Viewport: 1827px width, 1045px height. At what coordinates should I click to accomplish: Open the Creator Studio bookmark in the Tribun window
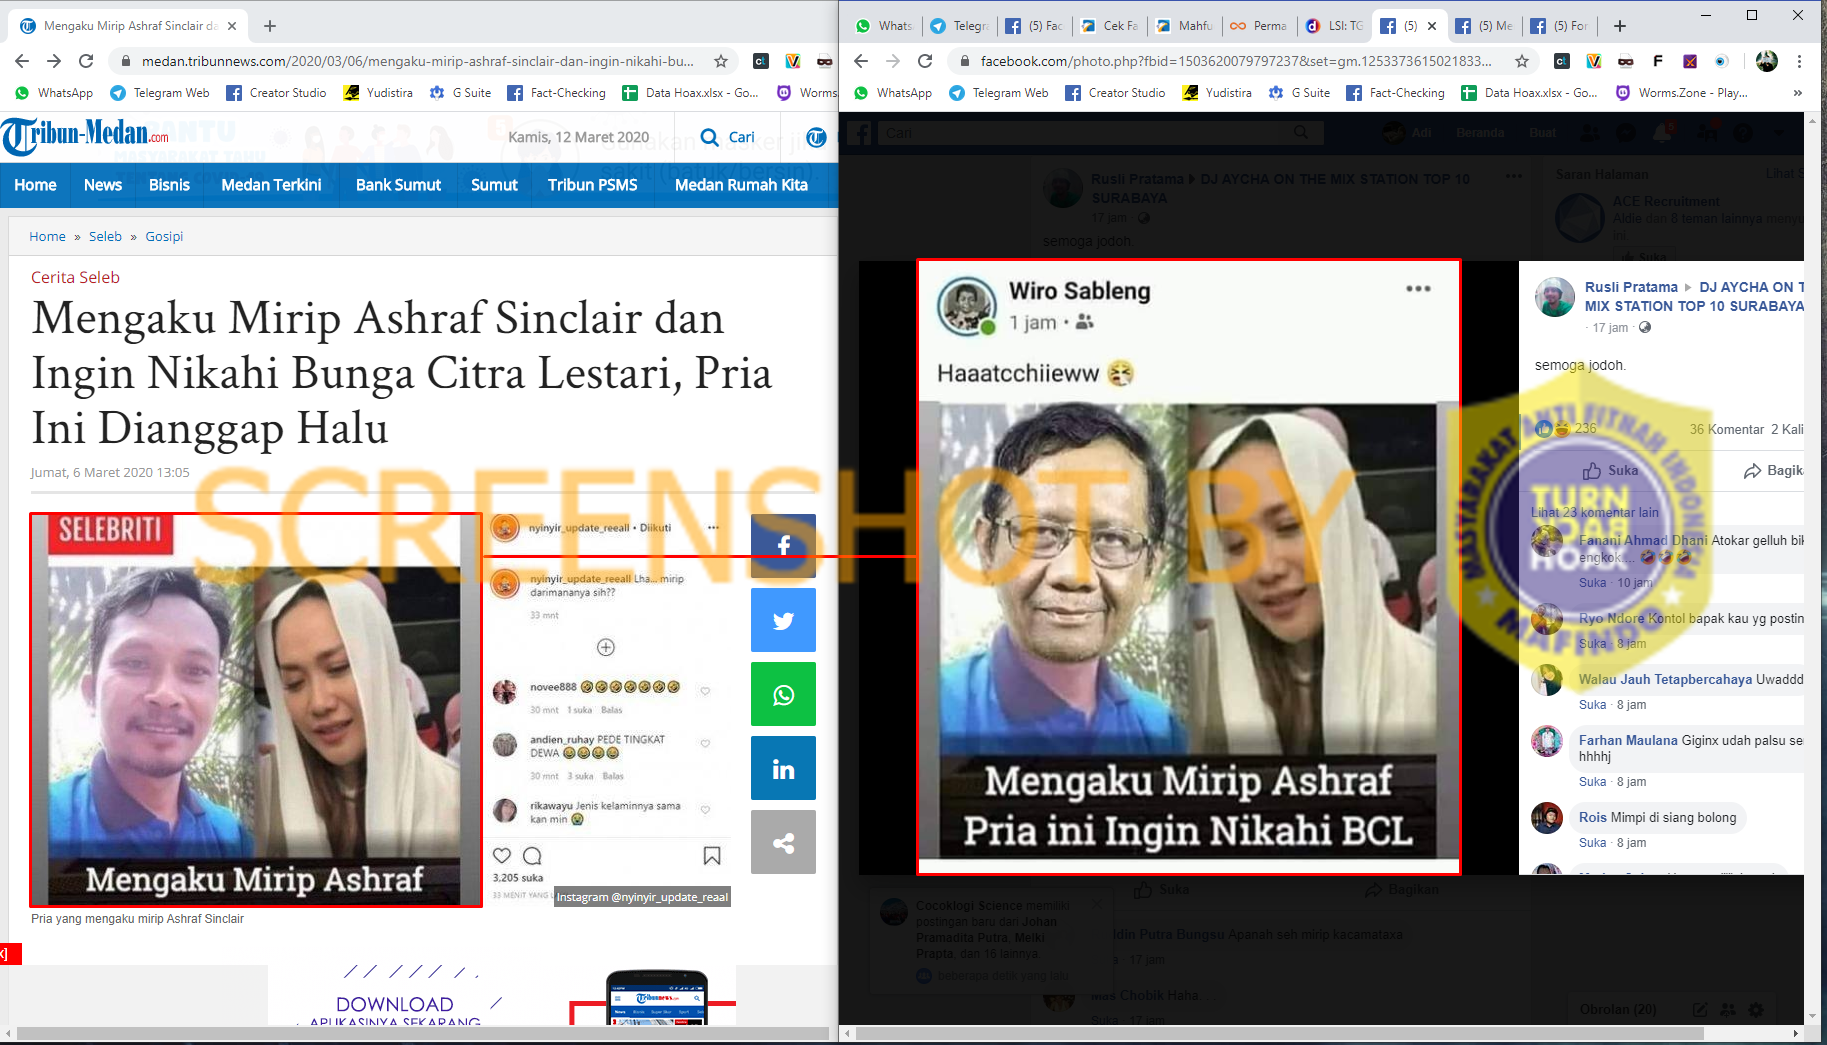point(276,93)
